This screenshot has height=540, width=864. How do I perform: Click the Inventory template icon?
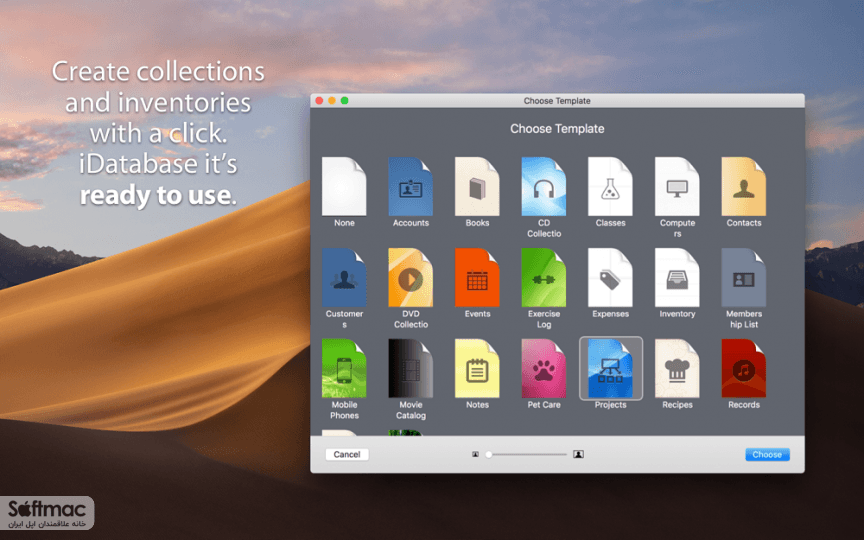(677, 277)
